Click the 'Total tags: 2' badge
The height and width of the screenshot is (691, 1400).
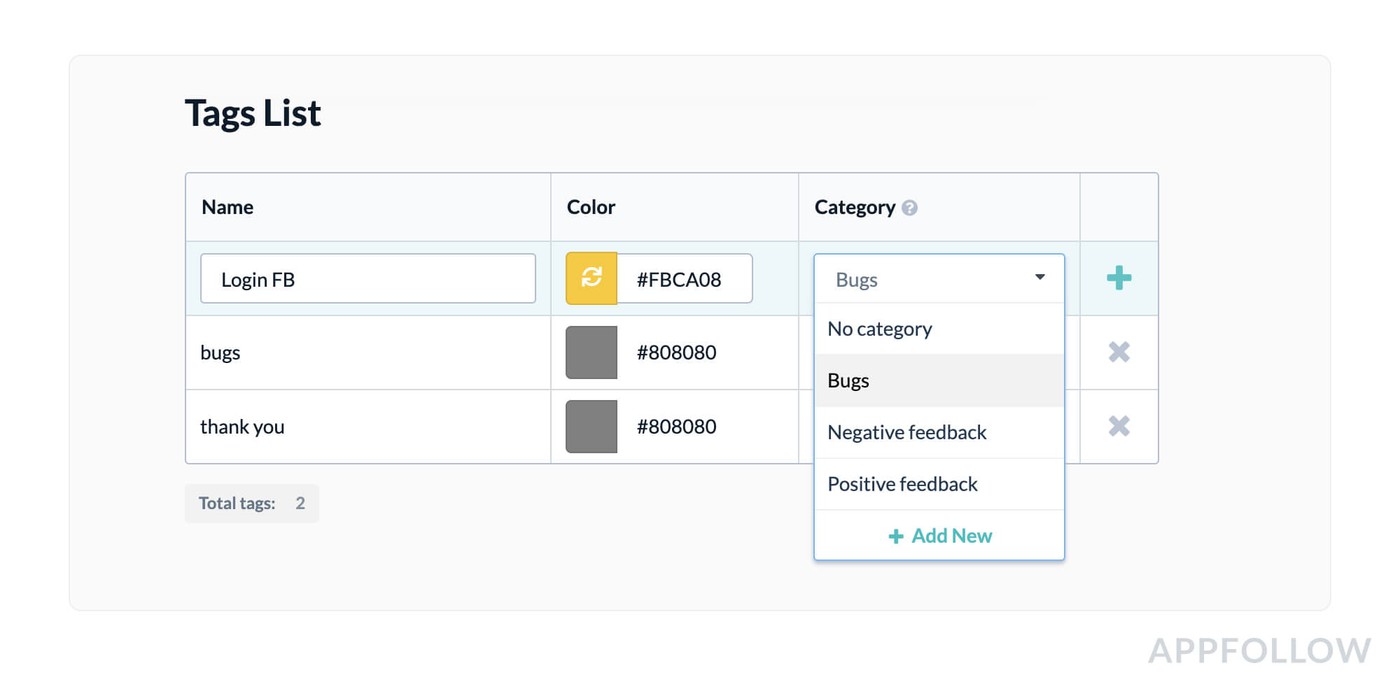(x=252, y=503)
